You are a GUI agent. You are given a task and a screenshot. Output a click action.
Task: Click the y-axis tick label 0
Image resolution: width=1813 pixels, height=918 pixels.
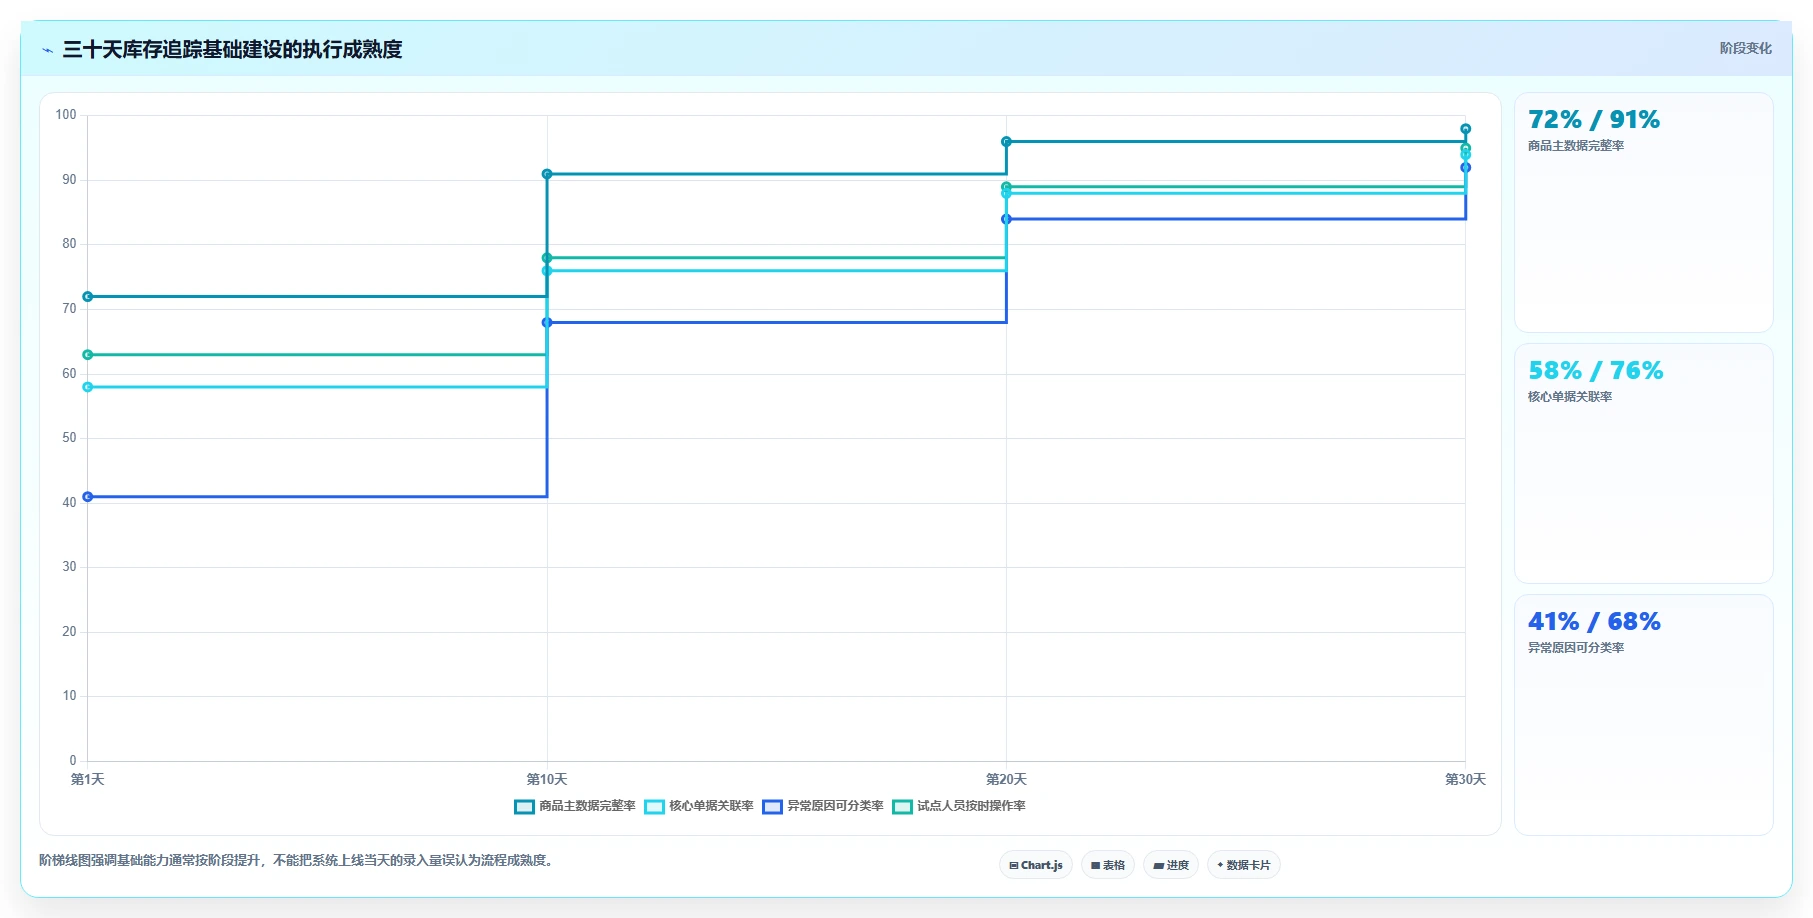pos(73,761)
